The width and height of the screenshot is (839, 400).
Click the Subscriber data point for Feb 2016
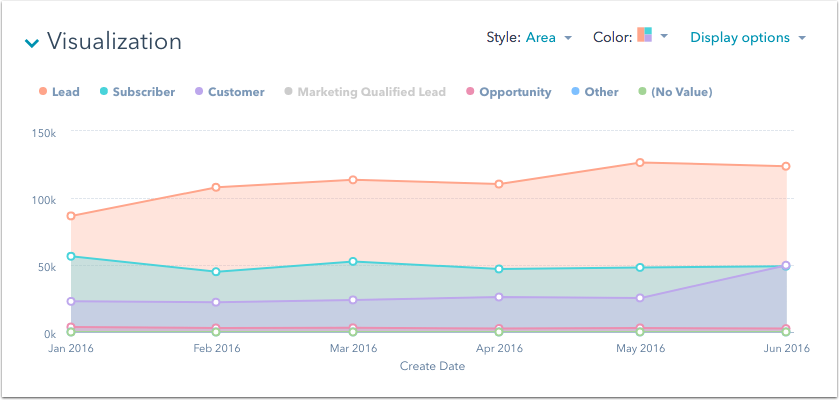tap(216, 272)
